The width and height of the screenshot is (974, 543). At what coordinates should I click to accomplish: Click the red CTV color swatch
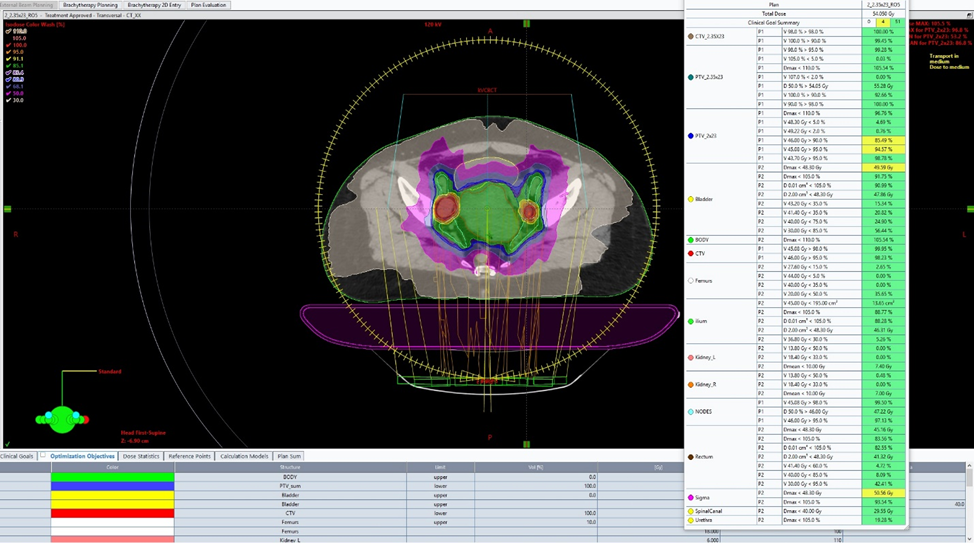[112, 513]
